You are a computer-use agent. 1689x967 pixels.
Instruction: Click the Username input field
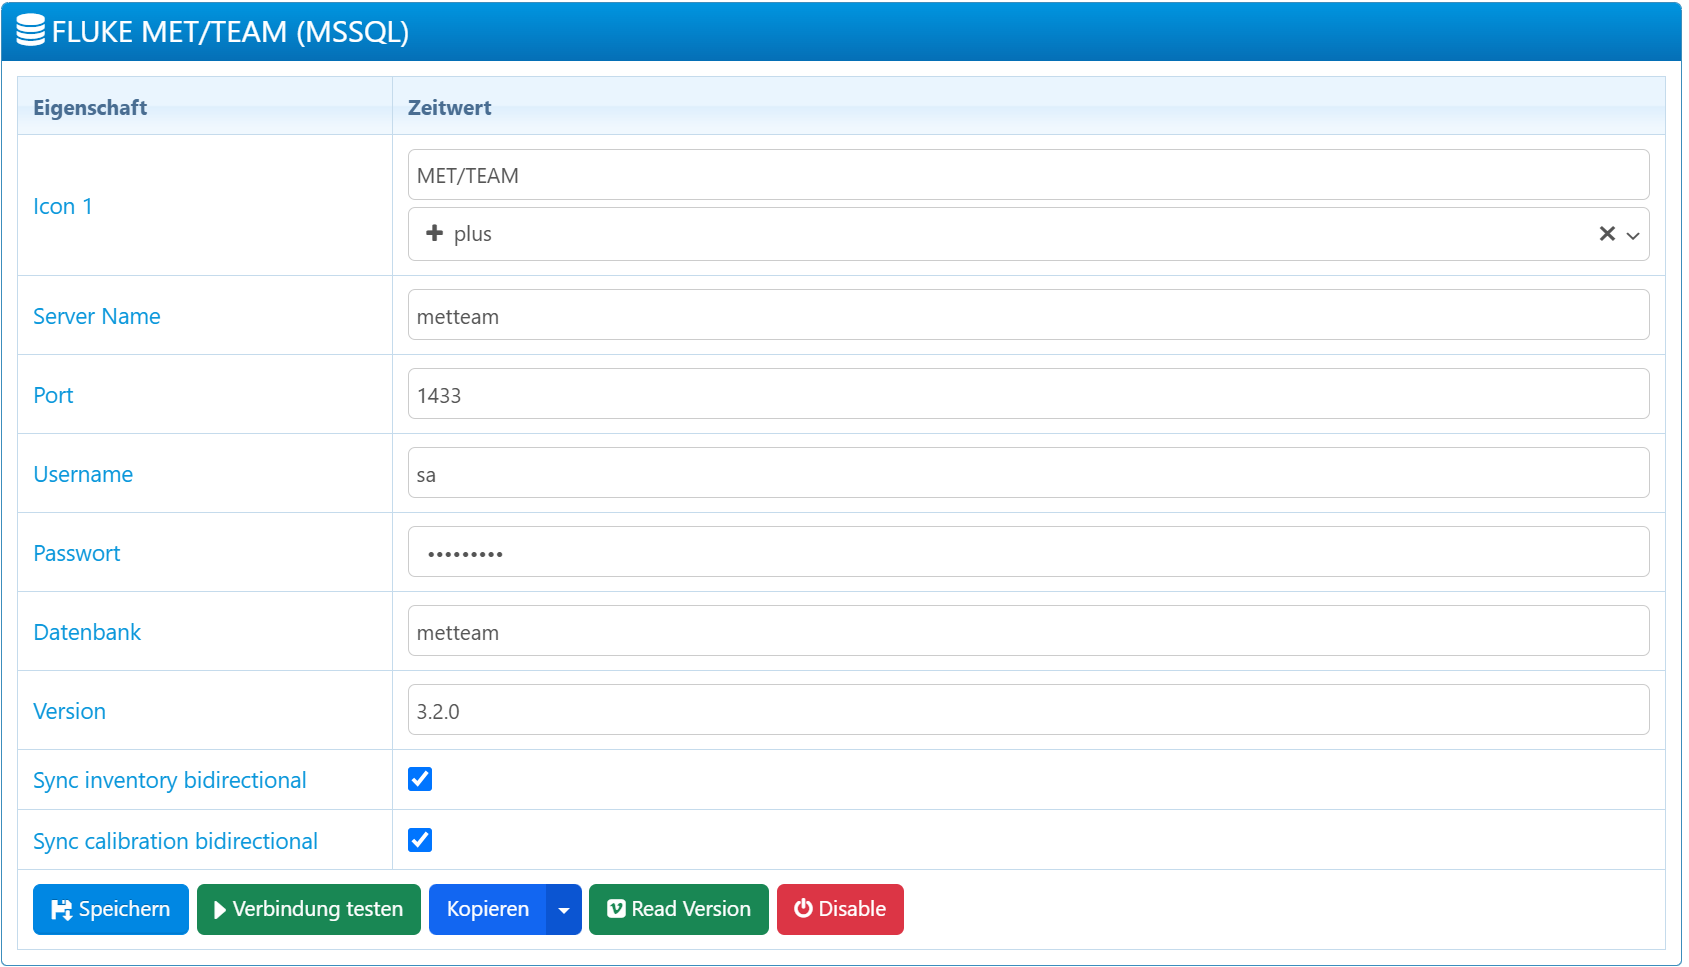point(1028,473)
